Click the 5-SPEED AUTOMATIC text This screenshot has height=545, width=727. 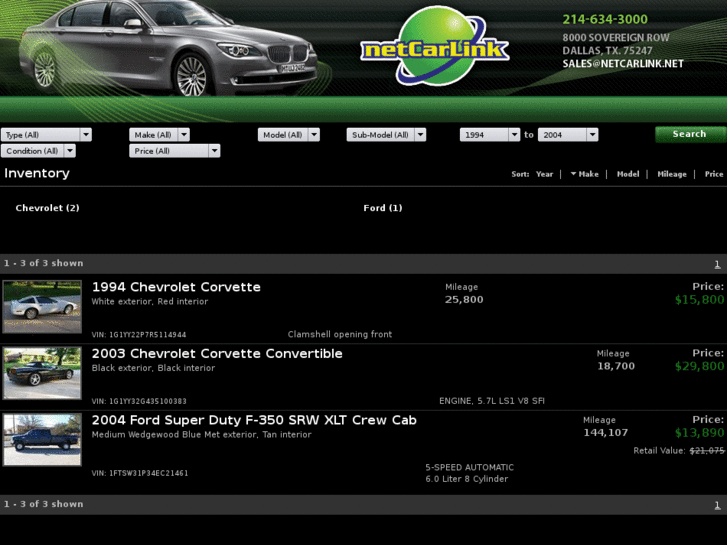tap(470, 468)
